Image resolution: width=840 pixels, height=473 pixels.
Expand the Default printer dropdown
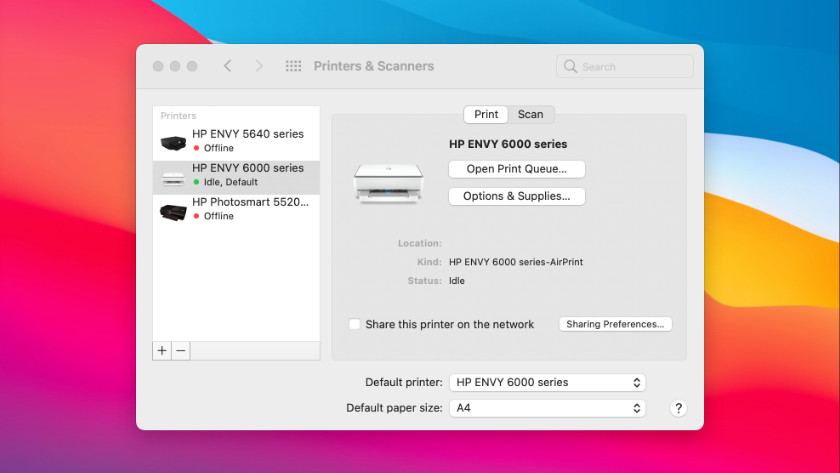(546, 382)
